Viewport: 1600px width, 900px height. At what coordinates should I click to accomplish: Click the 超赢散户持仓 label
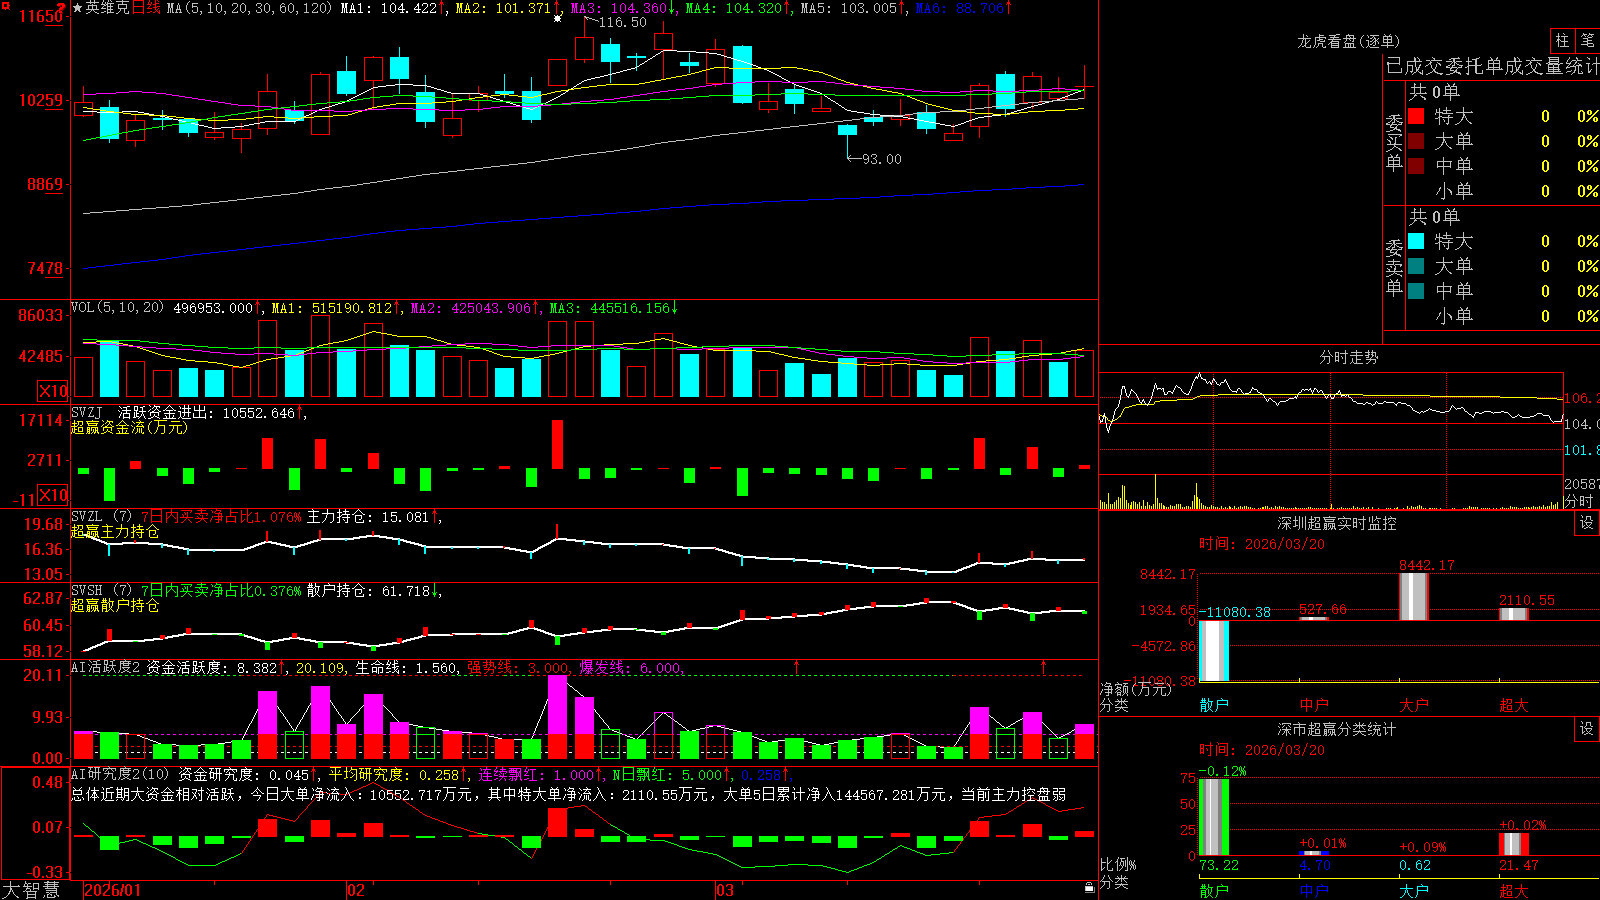[x=115, y=605]
